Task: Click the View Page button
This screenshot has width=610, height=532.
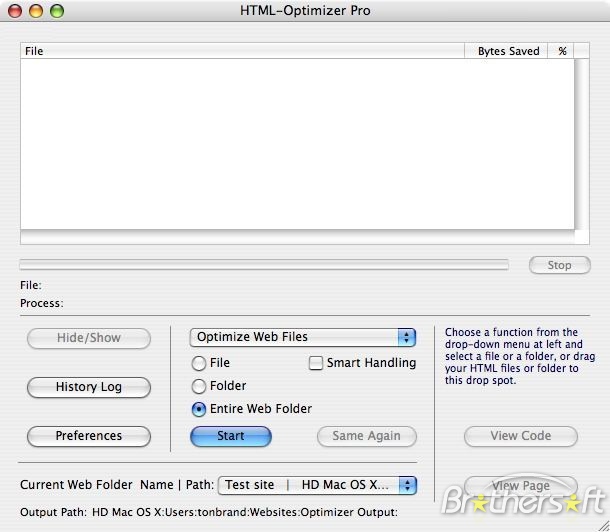Action: (x=521, y=486)
